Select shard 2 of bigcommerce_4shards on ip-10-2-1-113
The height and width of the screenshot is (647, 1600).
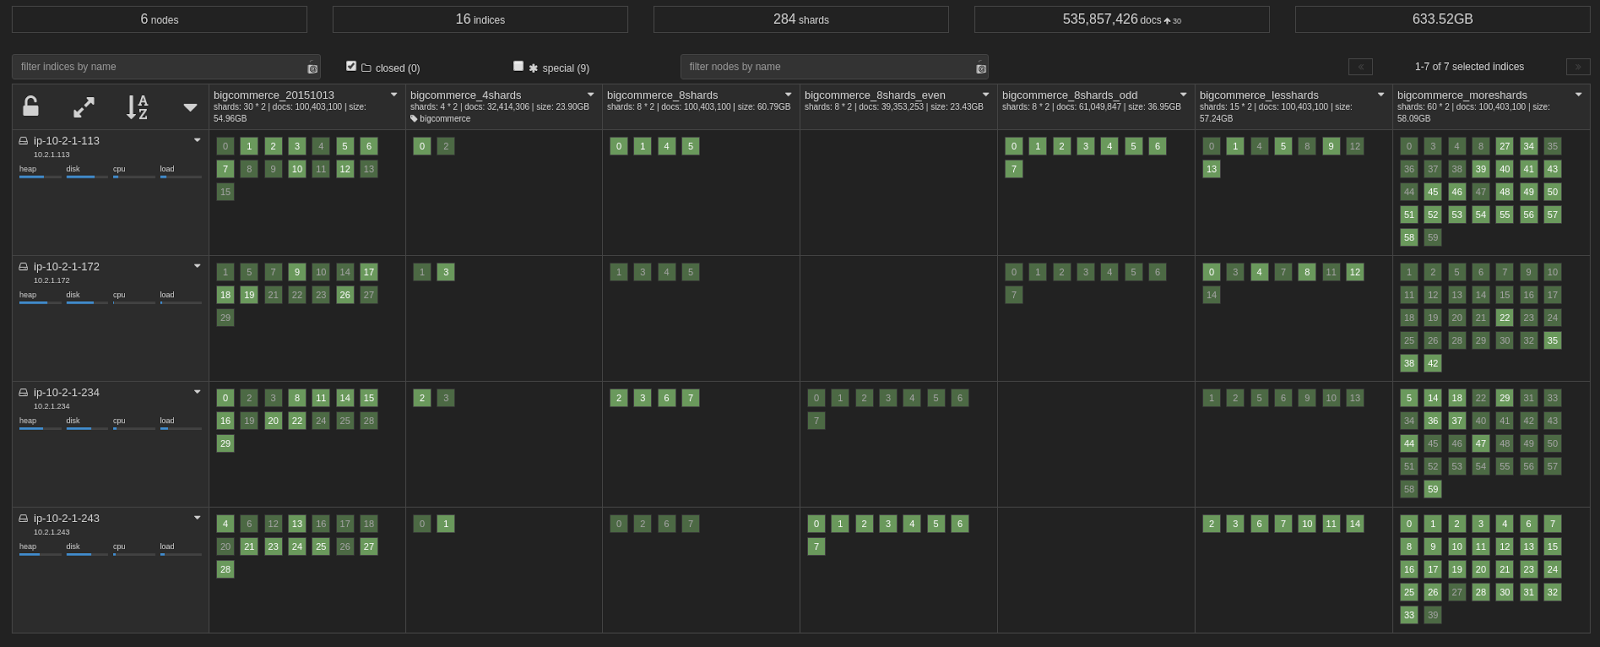coord(446,146)
